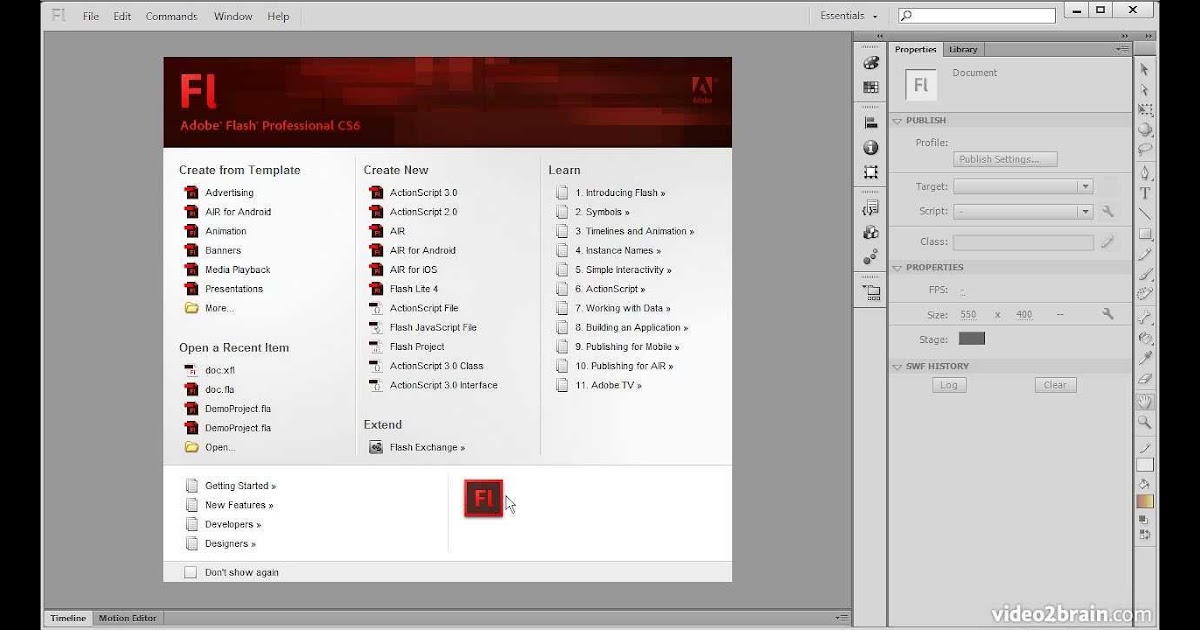1200x630 pixels.
Task: Open the Code Snippets panel icon
Action: coord(871,208)
